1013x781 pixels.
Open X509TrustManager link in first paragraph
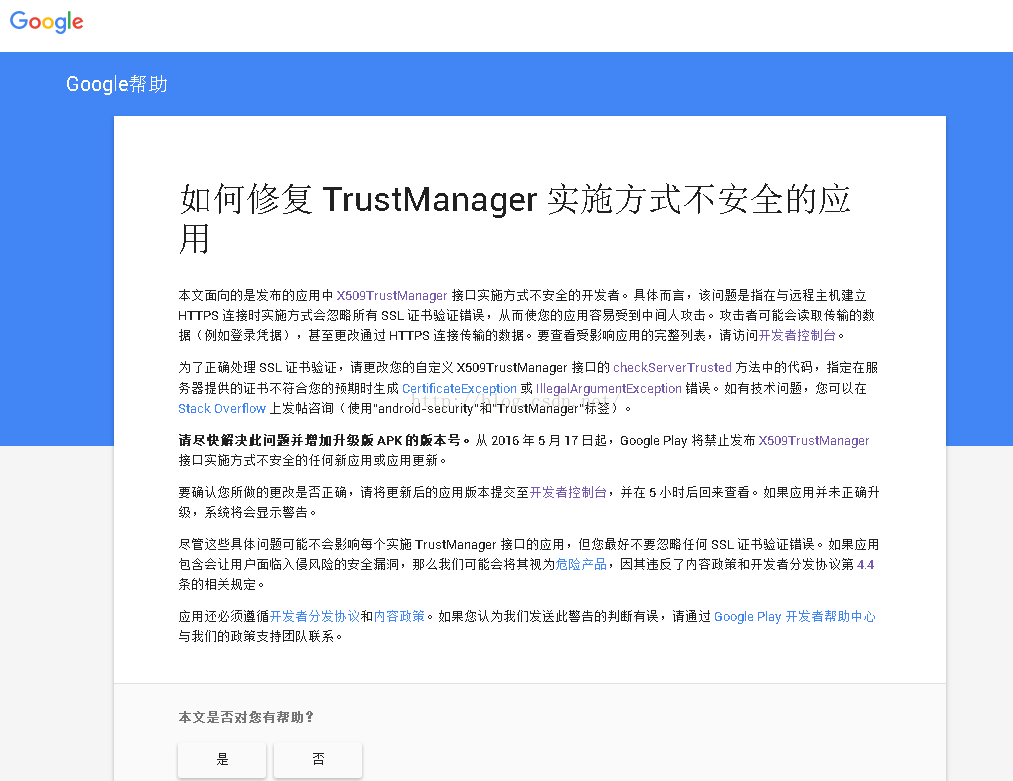[392, 295]
